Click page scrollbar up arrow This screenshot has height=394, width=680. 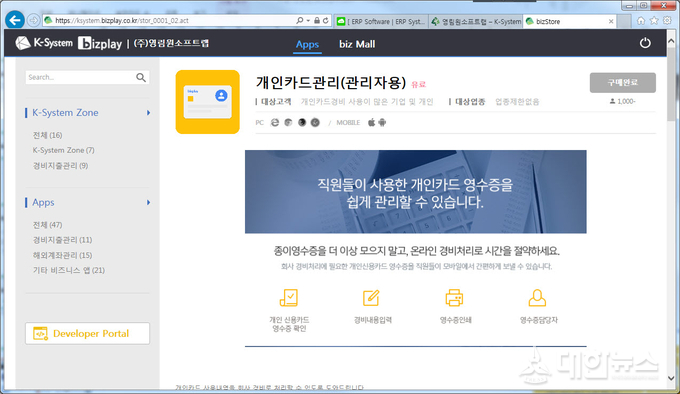671,41
